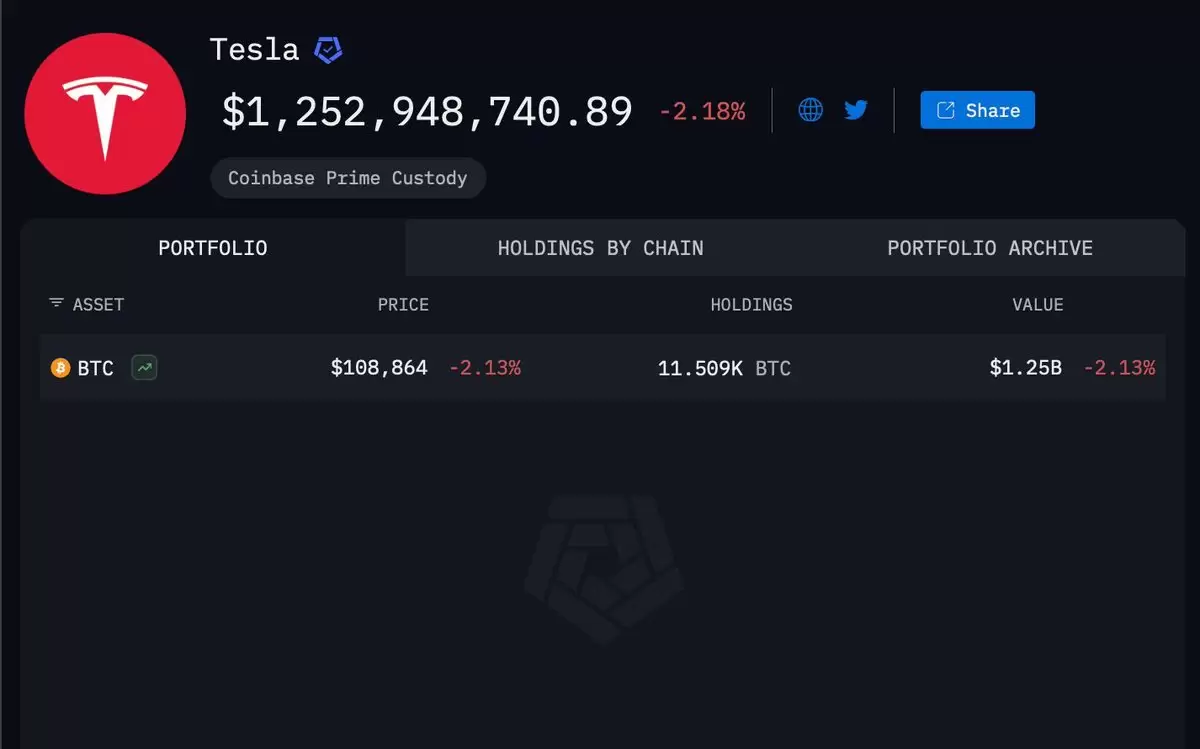Open the HOLDINGS BY CHAIN tab
The image size is (1200, 749).
click(600, 248)
